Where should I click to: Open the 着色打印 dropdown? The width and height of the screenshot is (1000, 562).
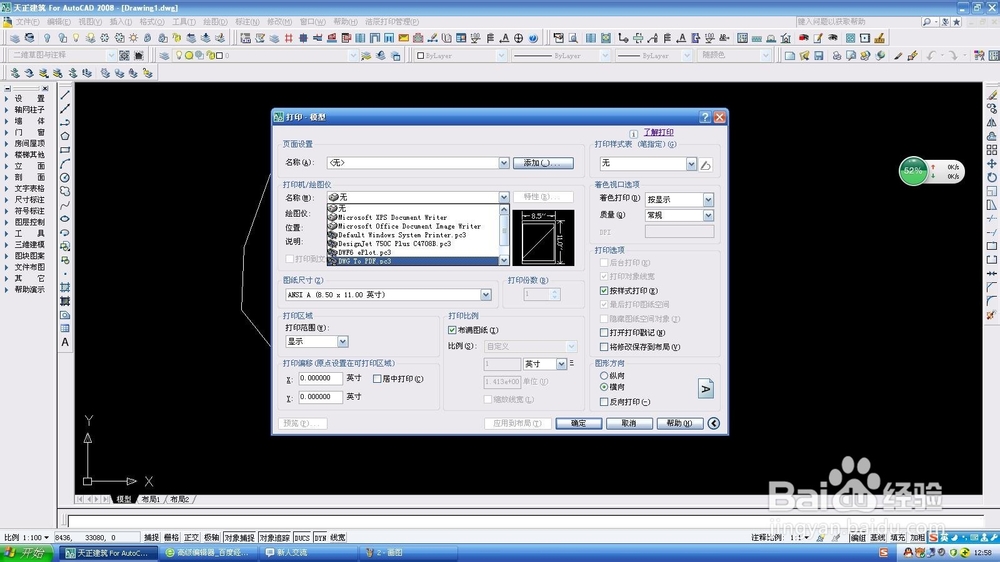point(708,200)
